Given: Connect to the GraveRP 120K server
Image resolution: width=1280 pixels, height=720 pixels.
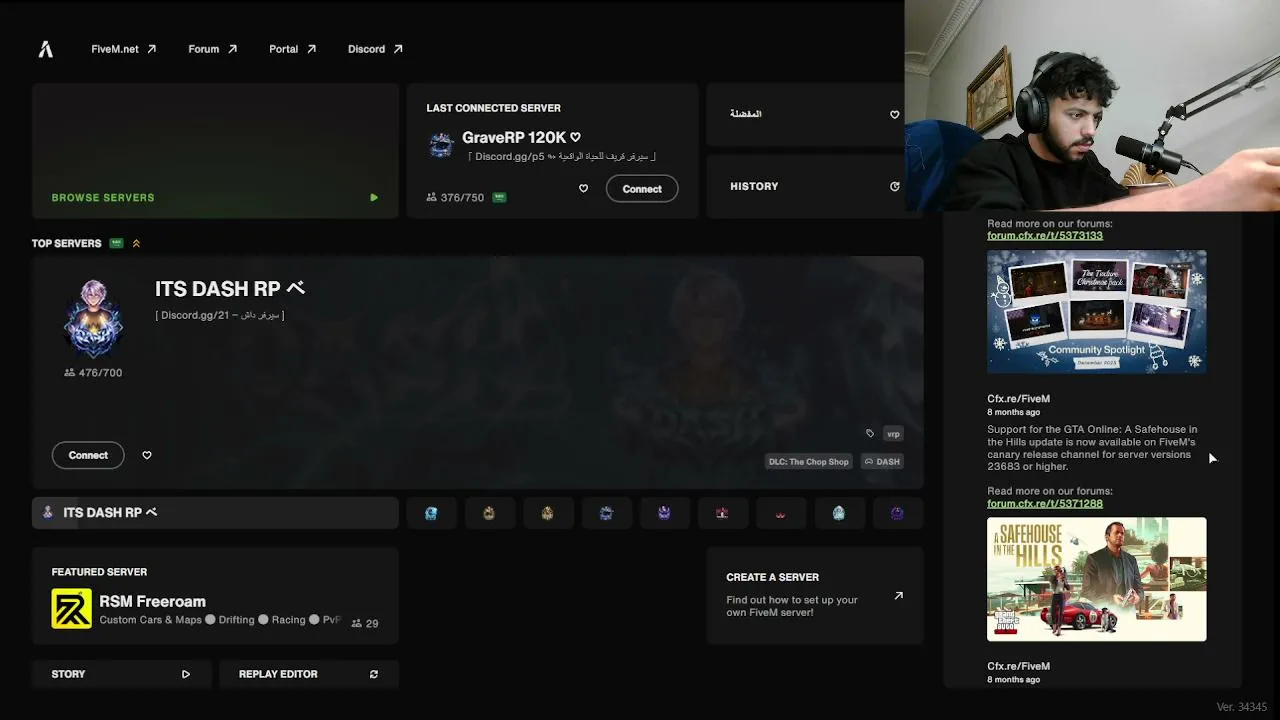Looking at the screenshot, I should 642,189.
